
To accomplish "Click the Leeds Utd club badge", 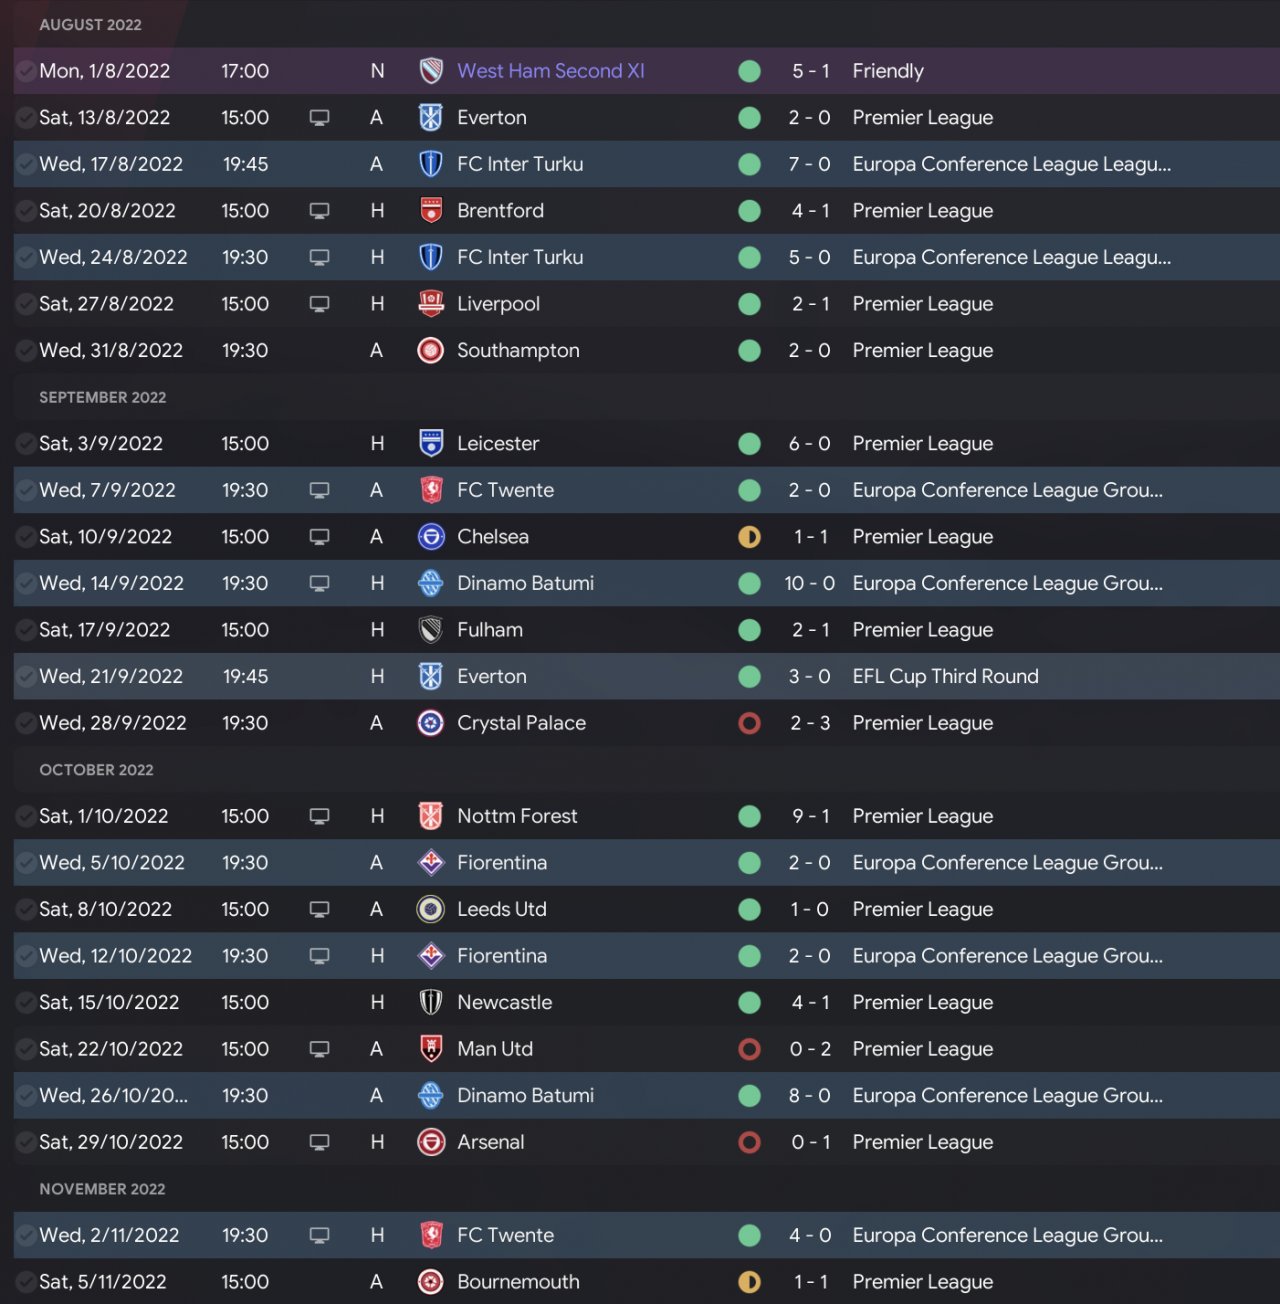I will [431, 909].
